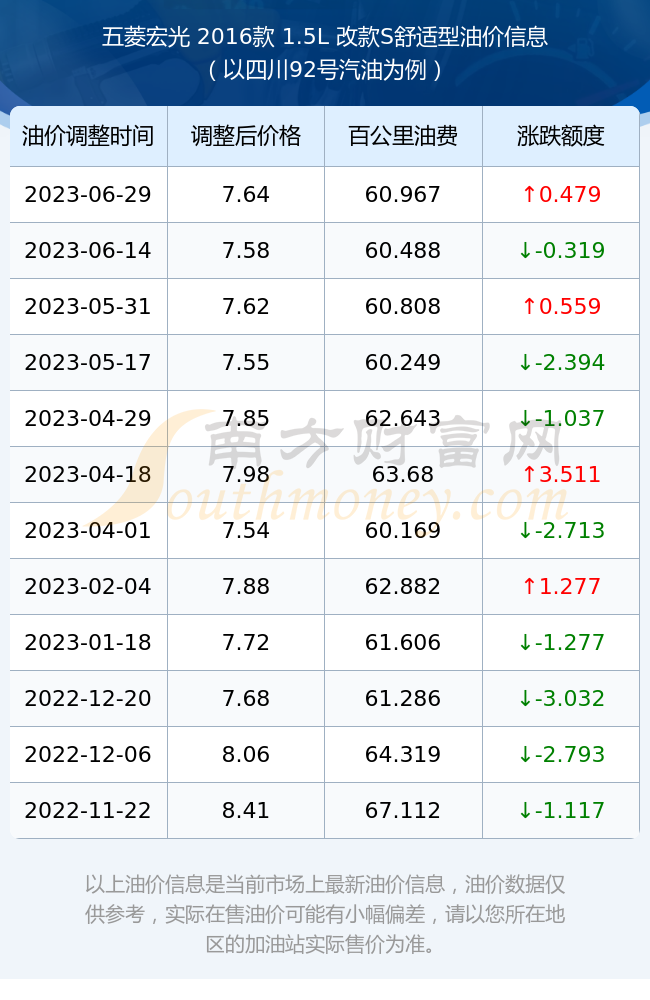Image resolution: width=650 pixels, height=1000 pixels.
Task: Click the green down -1.117 change value
Action: click(561, 811)
